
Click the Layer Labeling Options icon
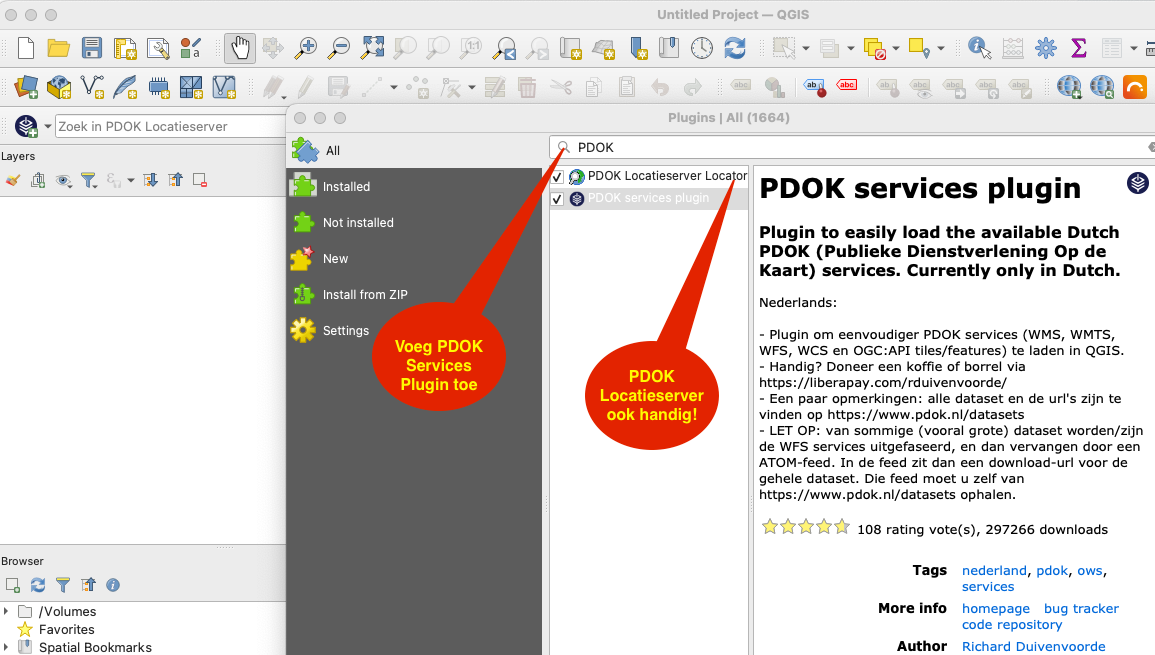click(814, 87)
